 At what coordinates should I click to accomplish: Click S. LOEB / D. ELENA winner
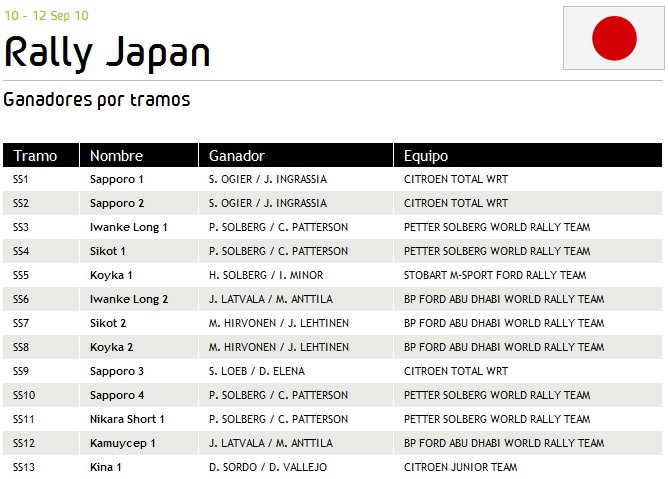pyautogui.click(x=258, y=371)
